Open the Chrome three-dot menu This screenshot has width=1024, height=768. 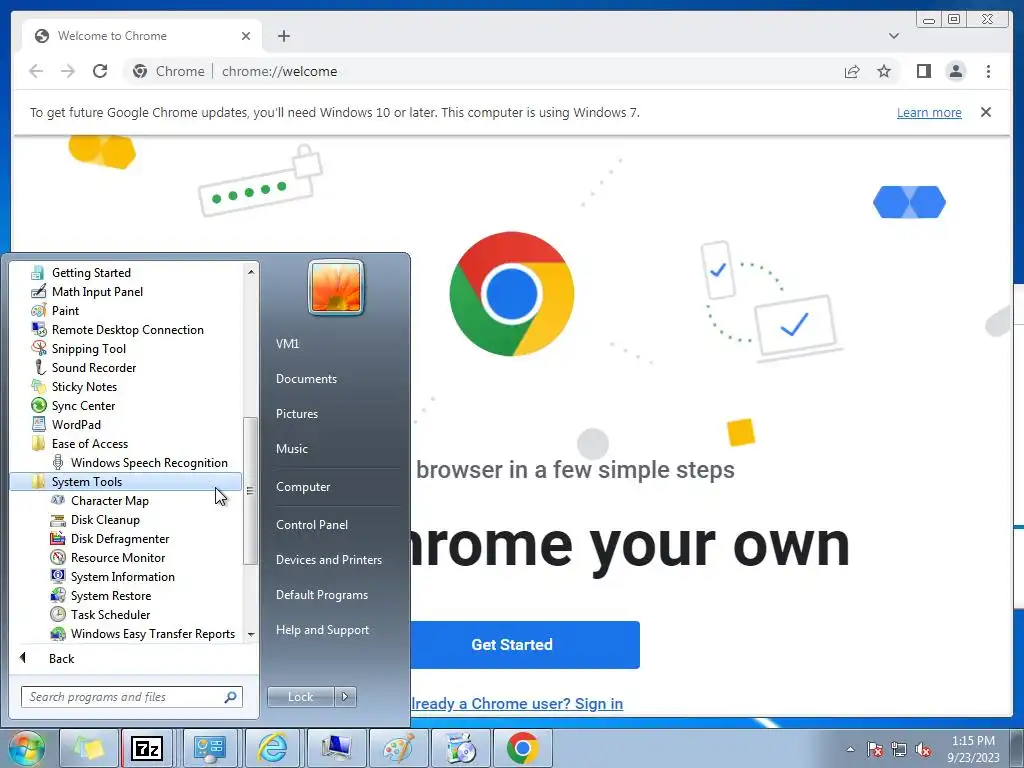tap(988, 71)
